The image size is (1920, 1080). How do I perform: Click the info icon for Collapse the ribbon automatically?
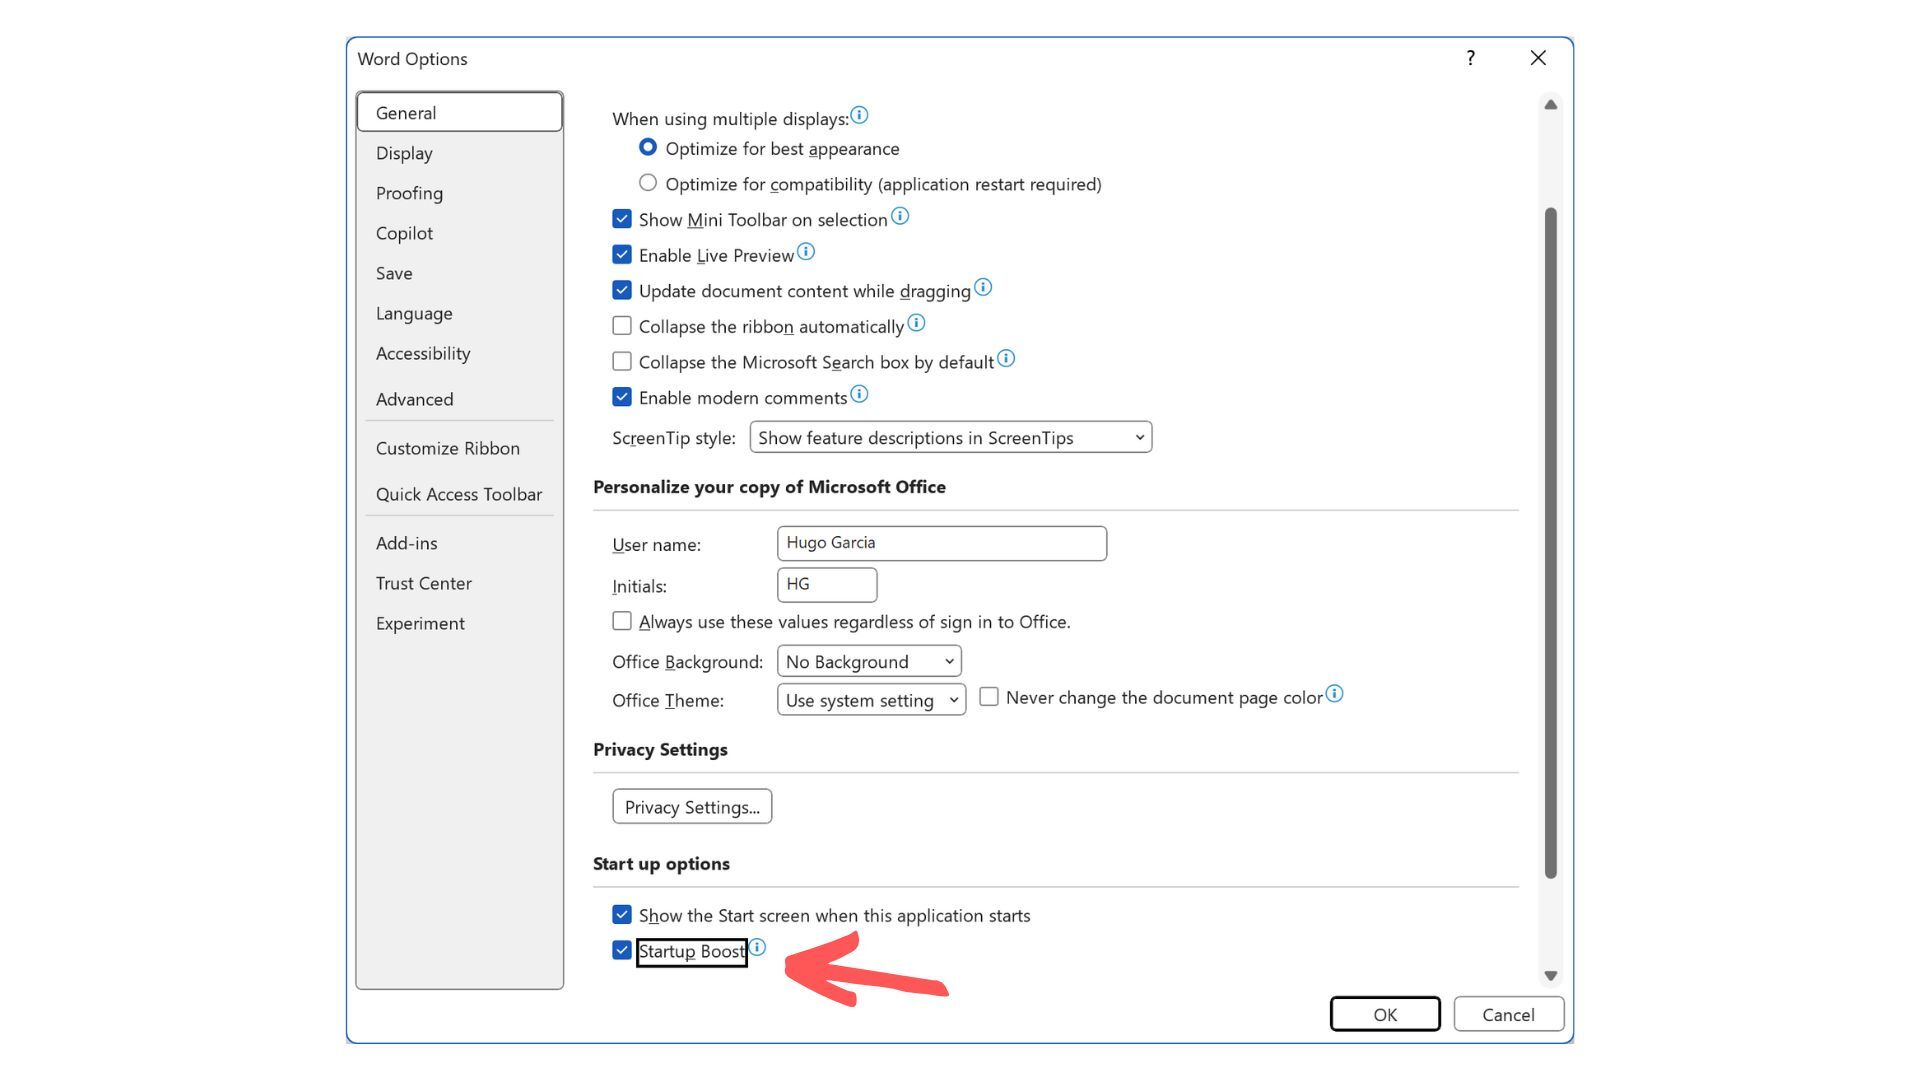(x=917, y=323)
